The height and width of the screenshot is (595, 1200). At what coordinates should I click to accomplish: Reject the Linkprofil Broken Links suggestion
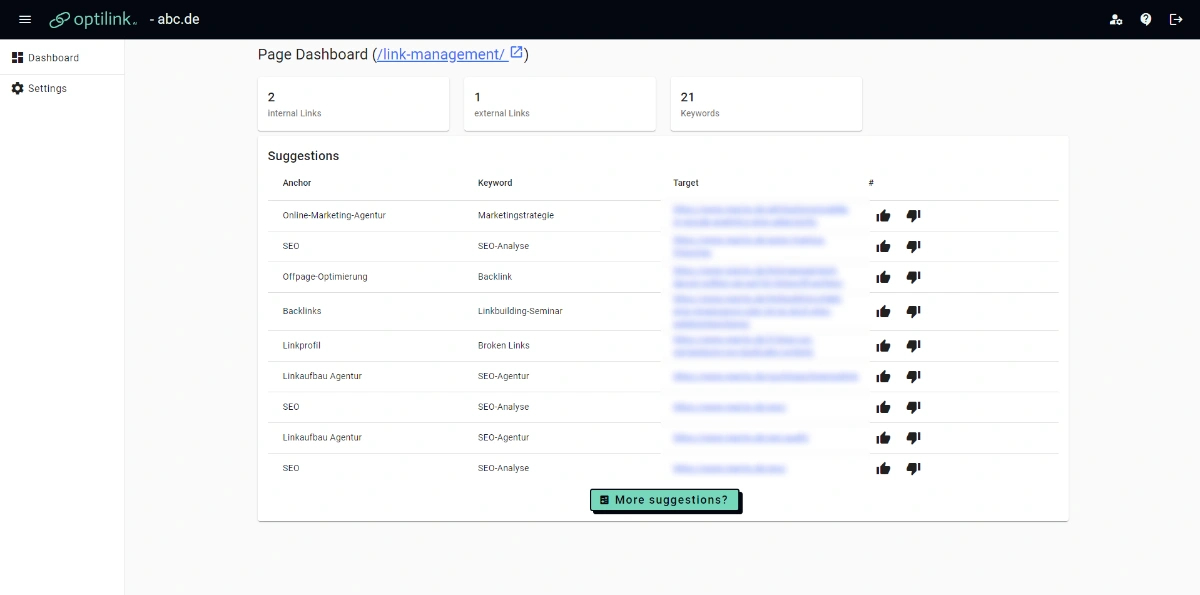913,346
